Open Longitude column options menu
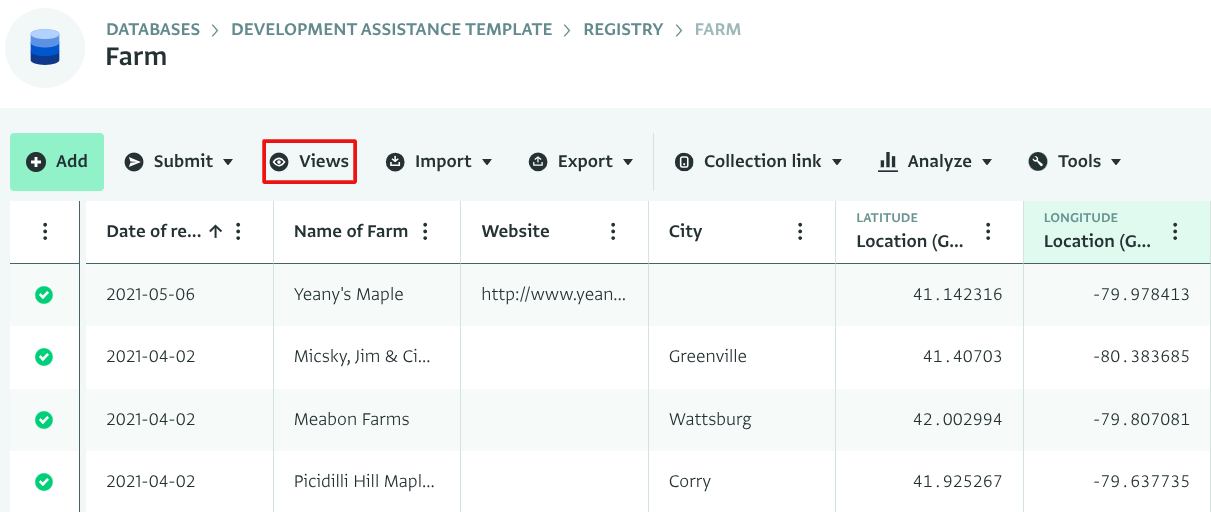The width and height of the screenshot is (1211, 512). point(1175,232)
